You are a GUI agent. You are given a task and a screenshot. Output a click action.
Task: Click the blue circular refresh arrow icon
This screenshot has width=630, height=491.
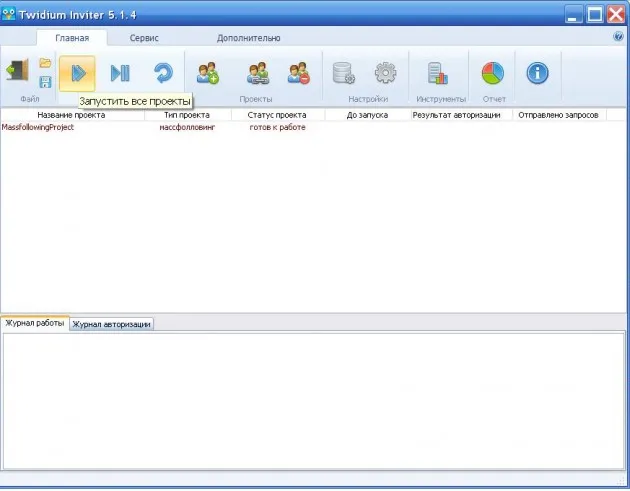pyautogui.click(x=163, y=73)
